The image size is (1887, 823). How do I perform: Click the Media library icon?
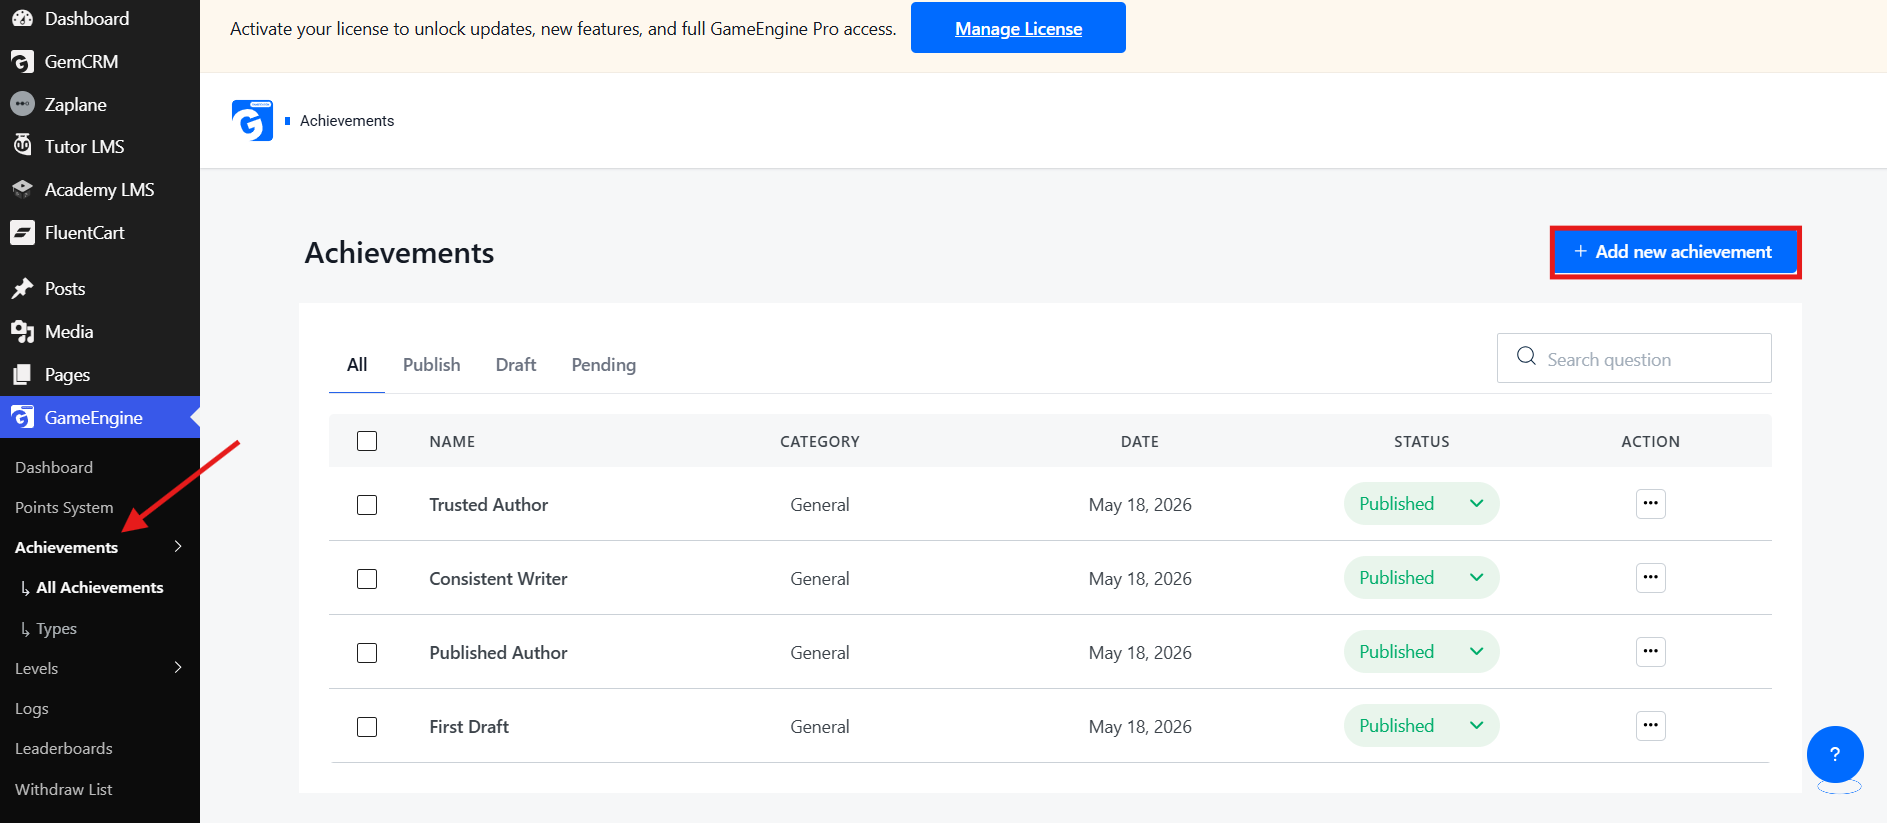point(22,331)
